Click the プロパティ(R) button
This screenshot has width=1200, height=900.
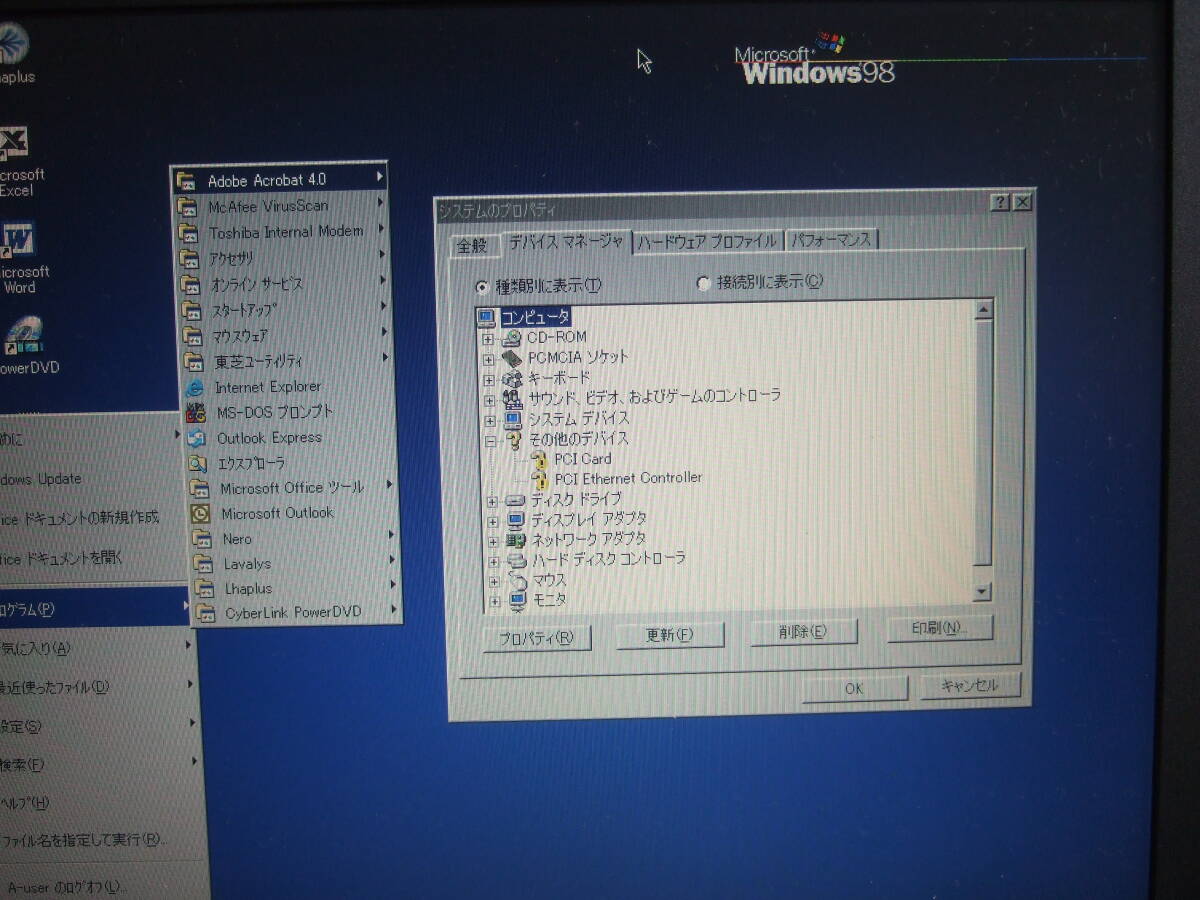(536, 638)
